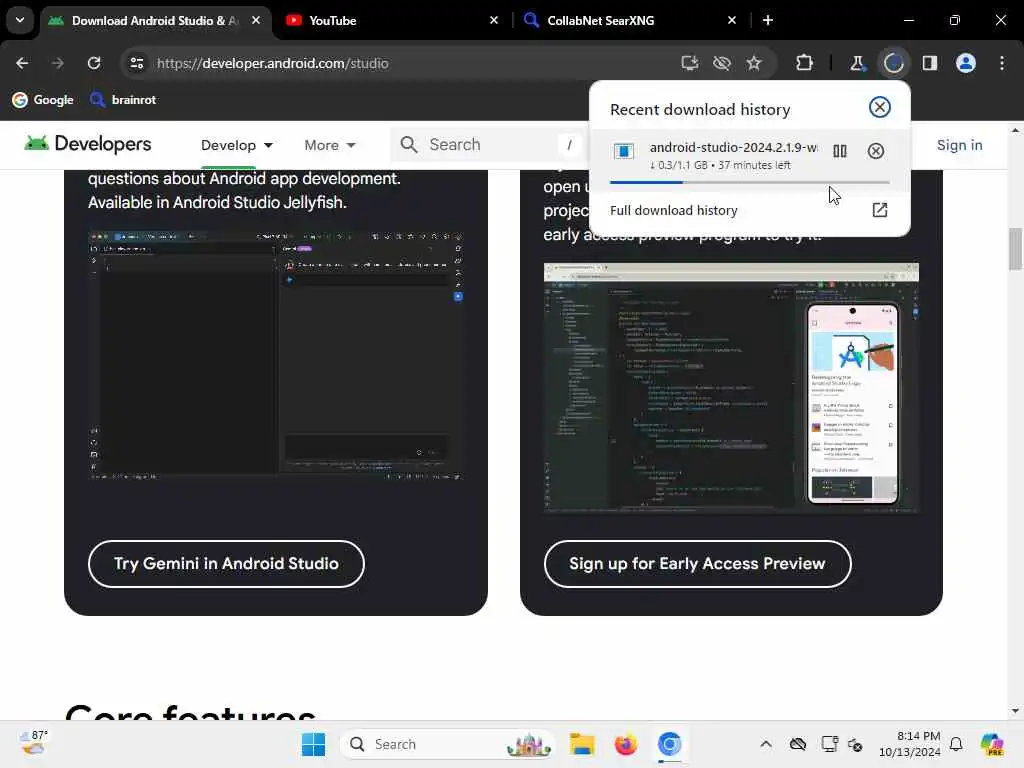The height and width of the screenshot is (768, 1024).
Task: Click the browser back arrow
Action: 22,63
